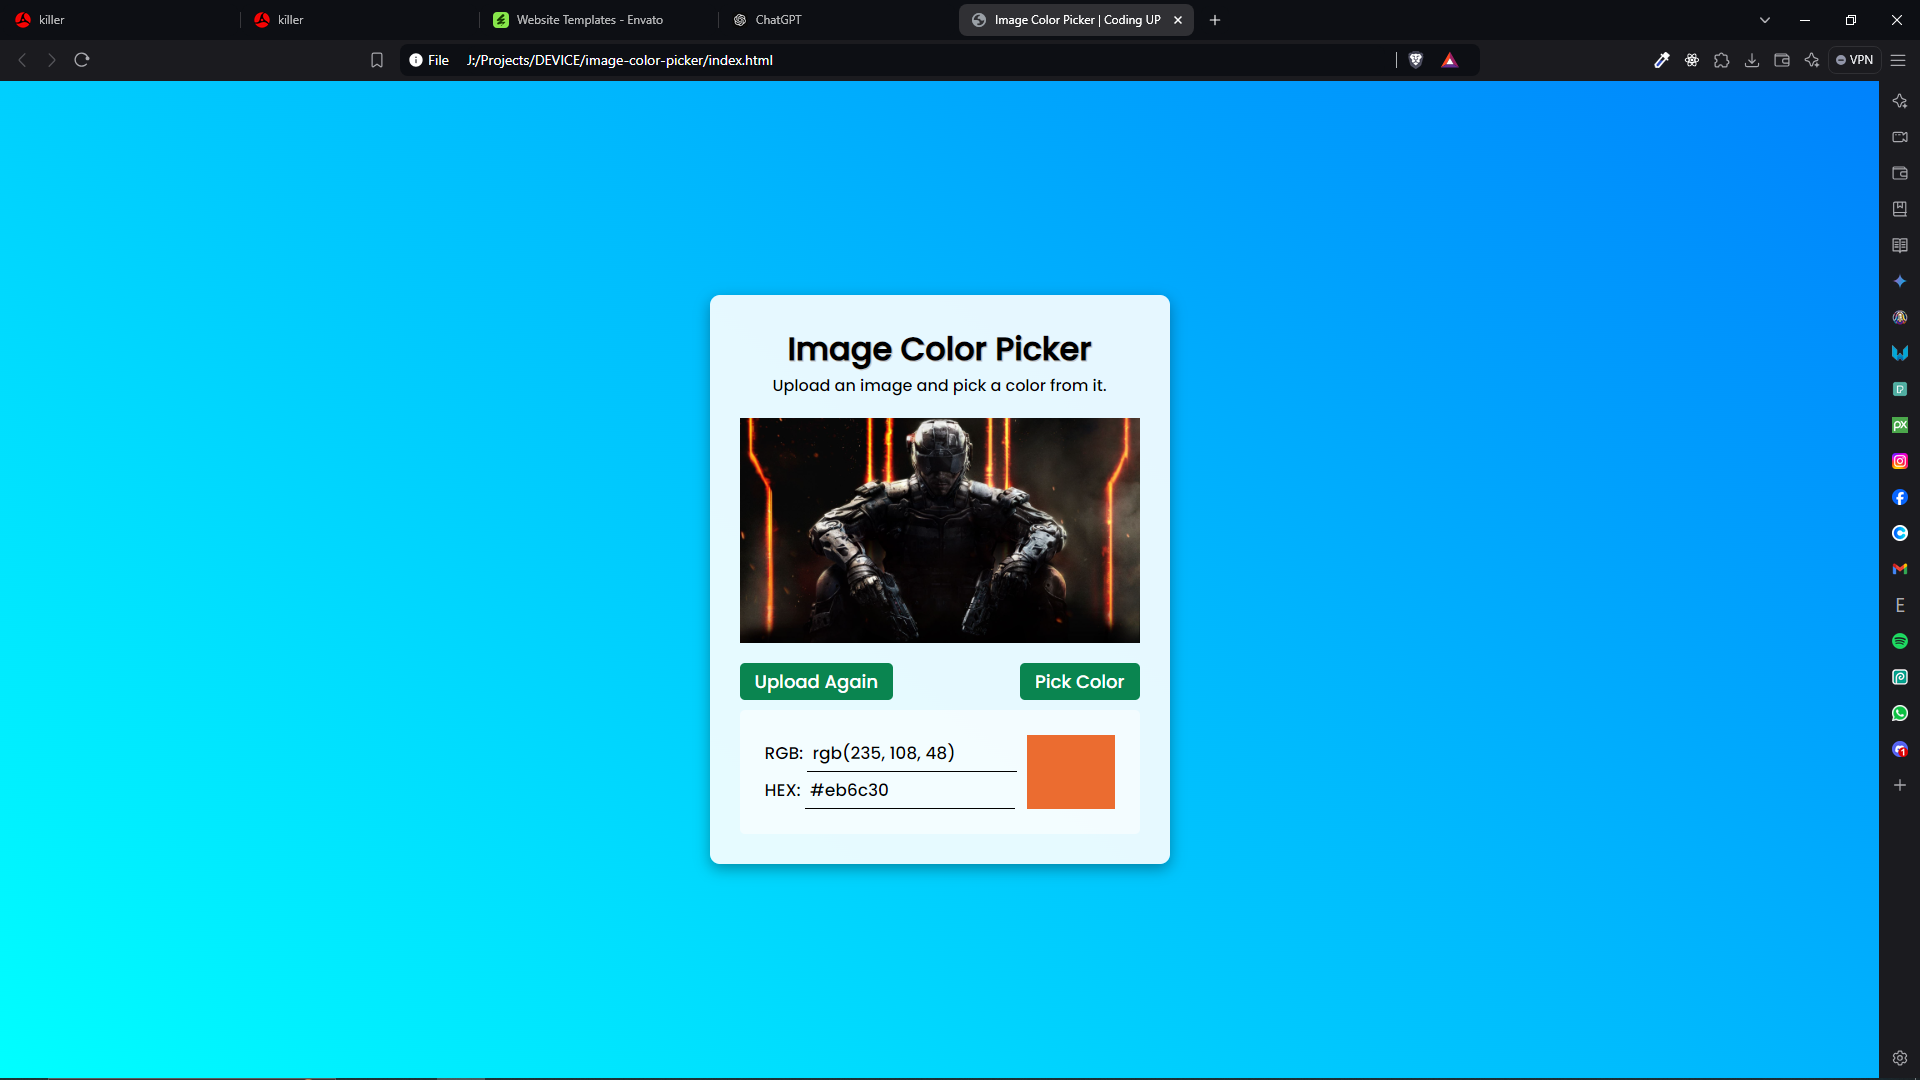Toggle the VPN button
The height and width of the screenshot is (1080, 1920).
coord(1855,60)
